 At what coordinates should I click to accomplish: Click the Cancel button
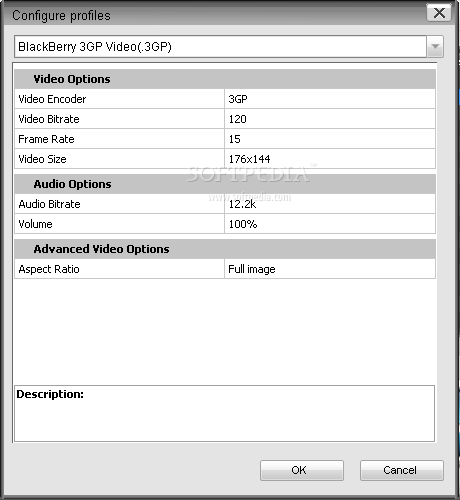pyautogui.click(x=402, y=470)
